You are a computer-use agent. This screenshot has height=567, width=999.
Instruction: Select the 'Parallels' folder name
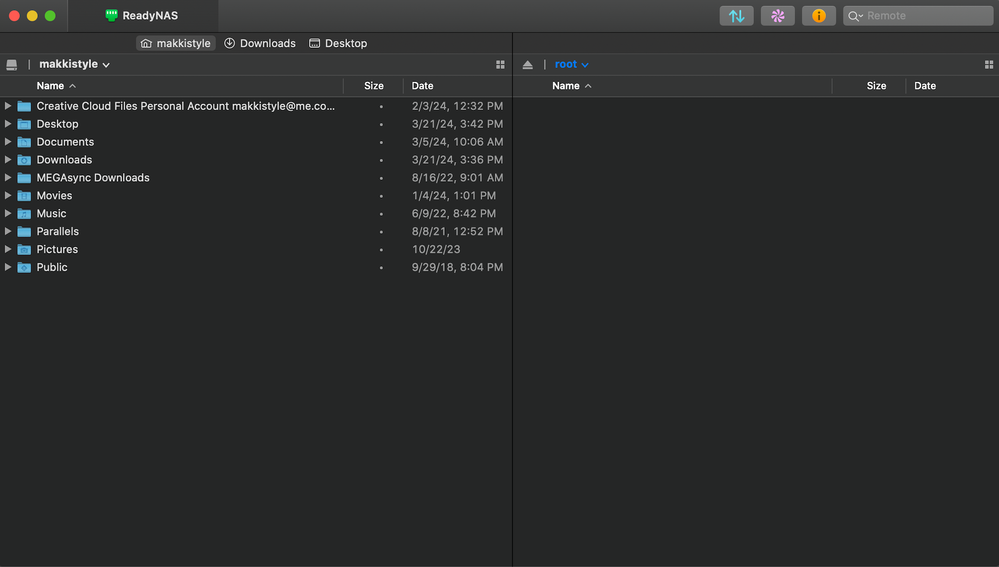click(57, 231)
